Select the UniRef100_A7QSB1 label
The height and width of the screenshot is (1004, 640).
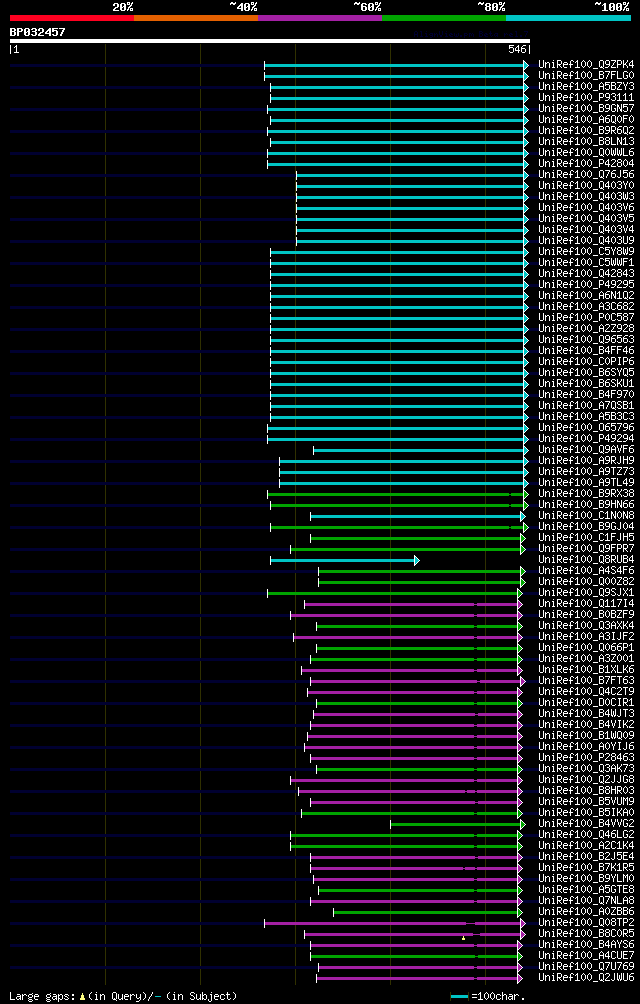tap(586, 405)
